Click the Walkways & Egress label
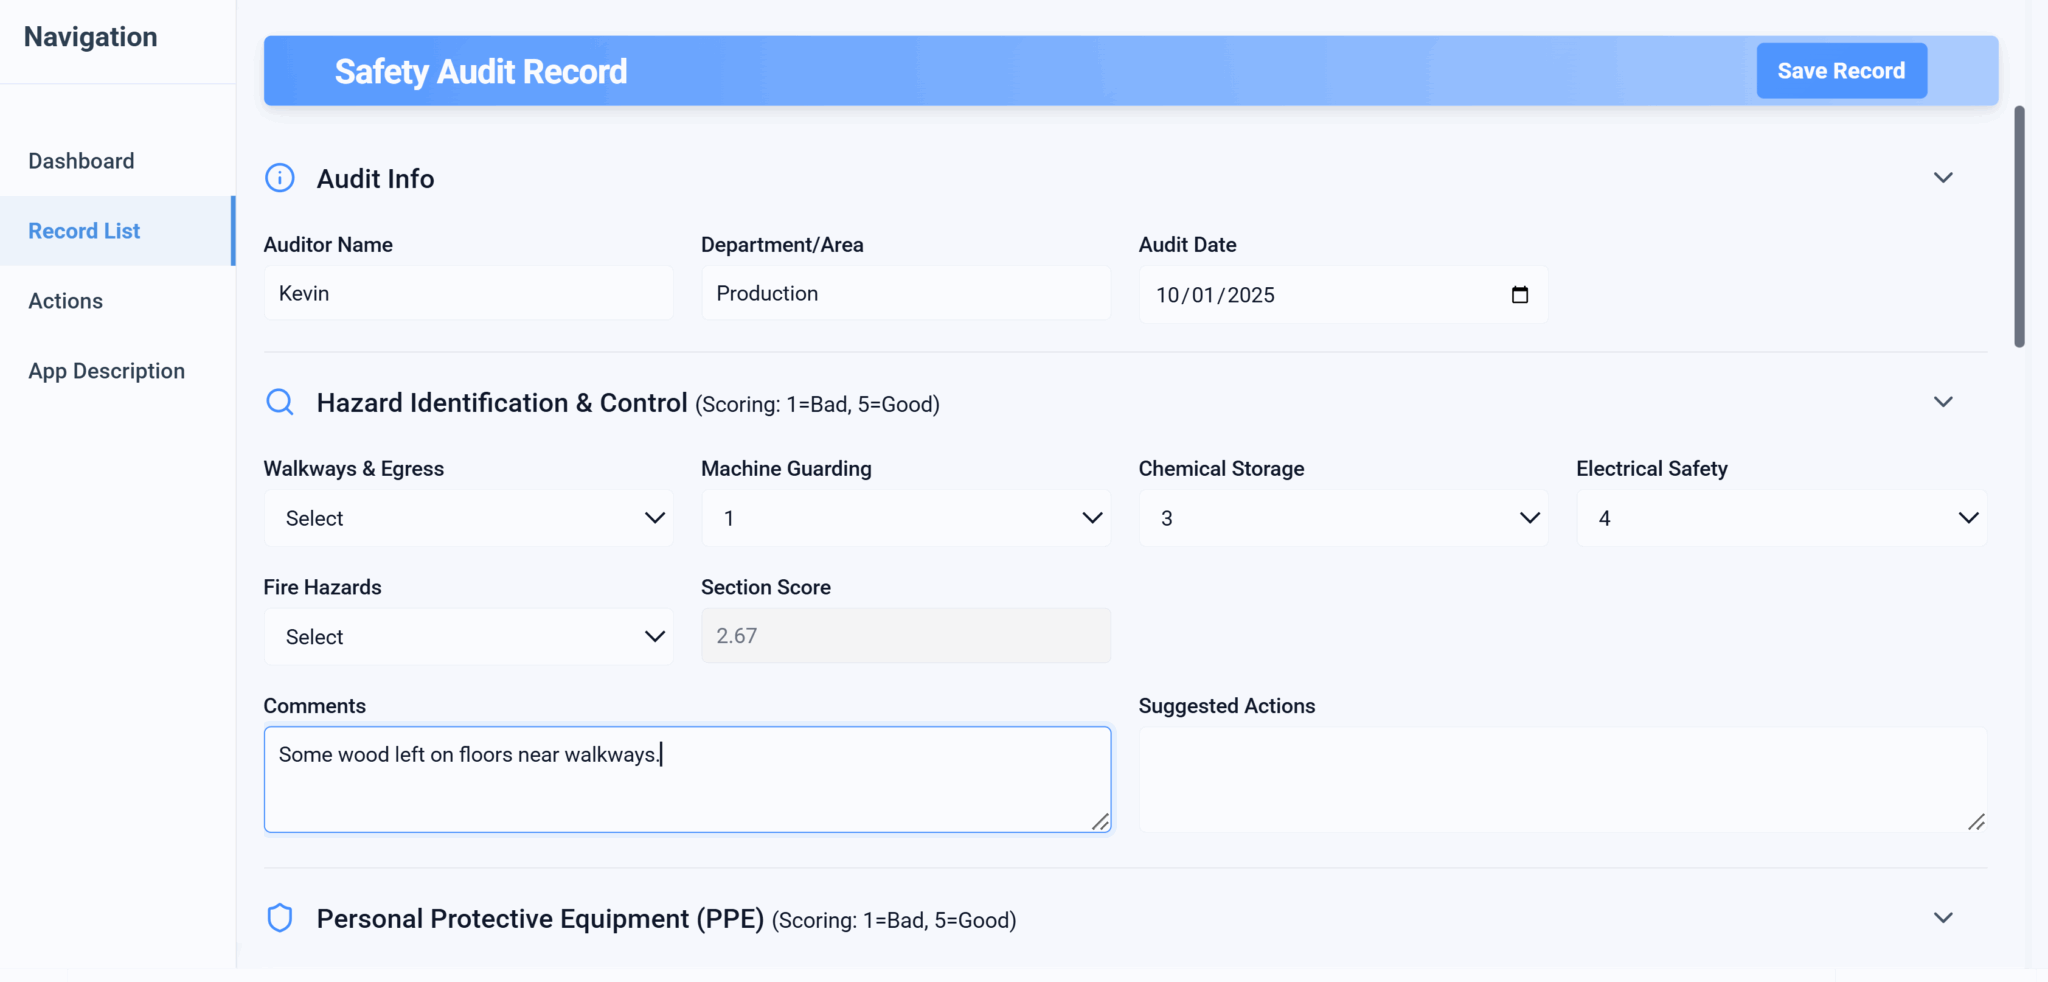Image resolution: width=2048 pixels, height=982 pixels. click(353, 468)
